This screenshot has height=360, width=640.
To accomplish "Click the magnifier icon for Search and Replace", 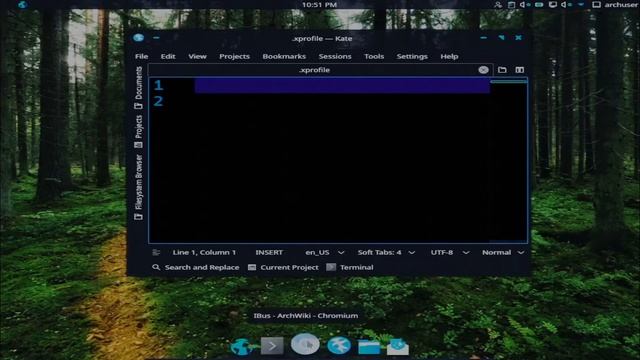I will (x=156, y=267).
